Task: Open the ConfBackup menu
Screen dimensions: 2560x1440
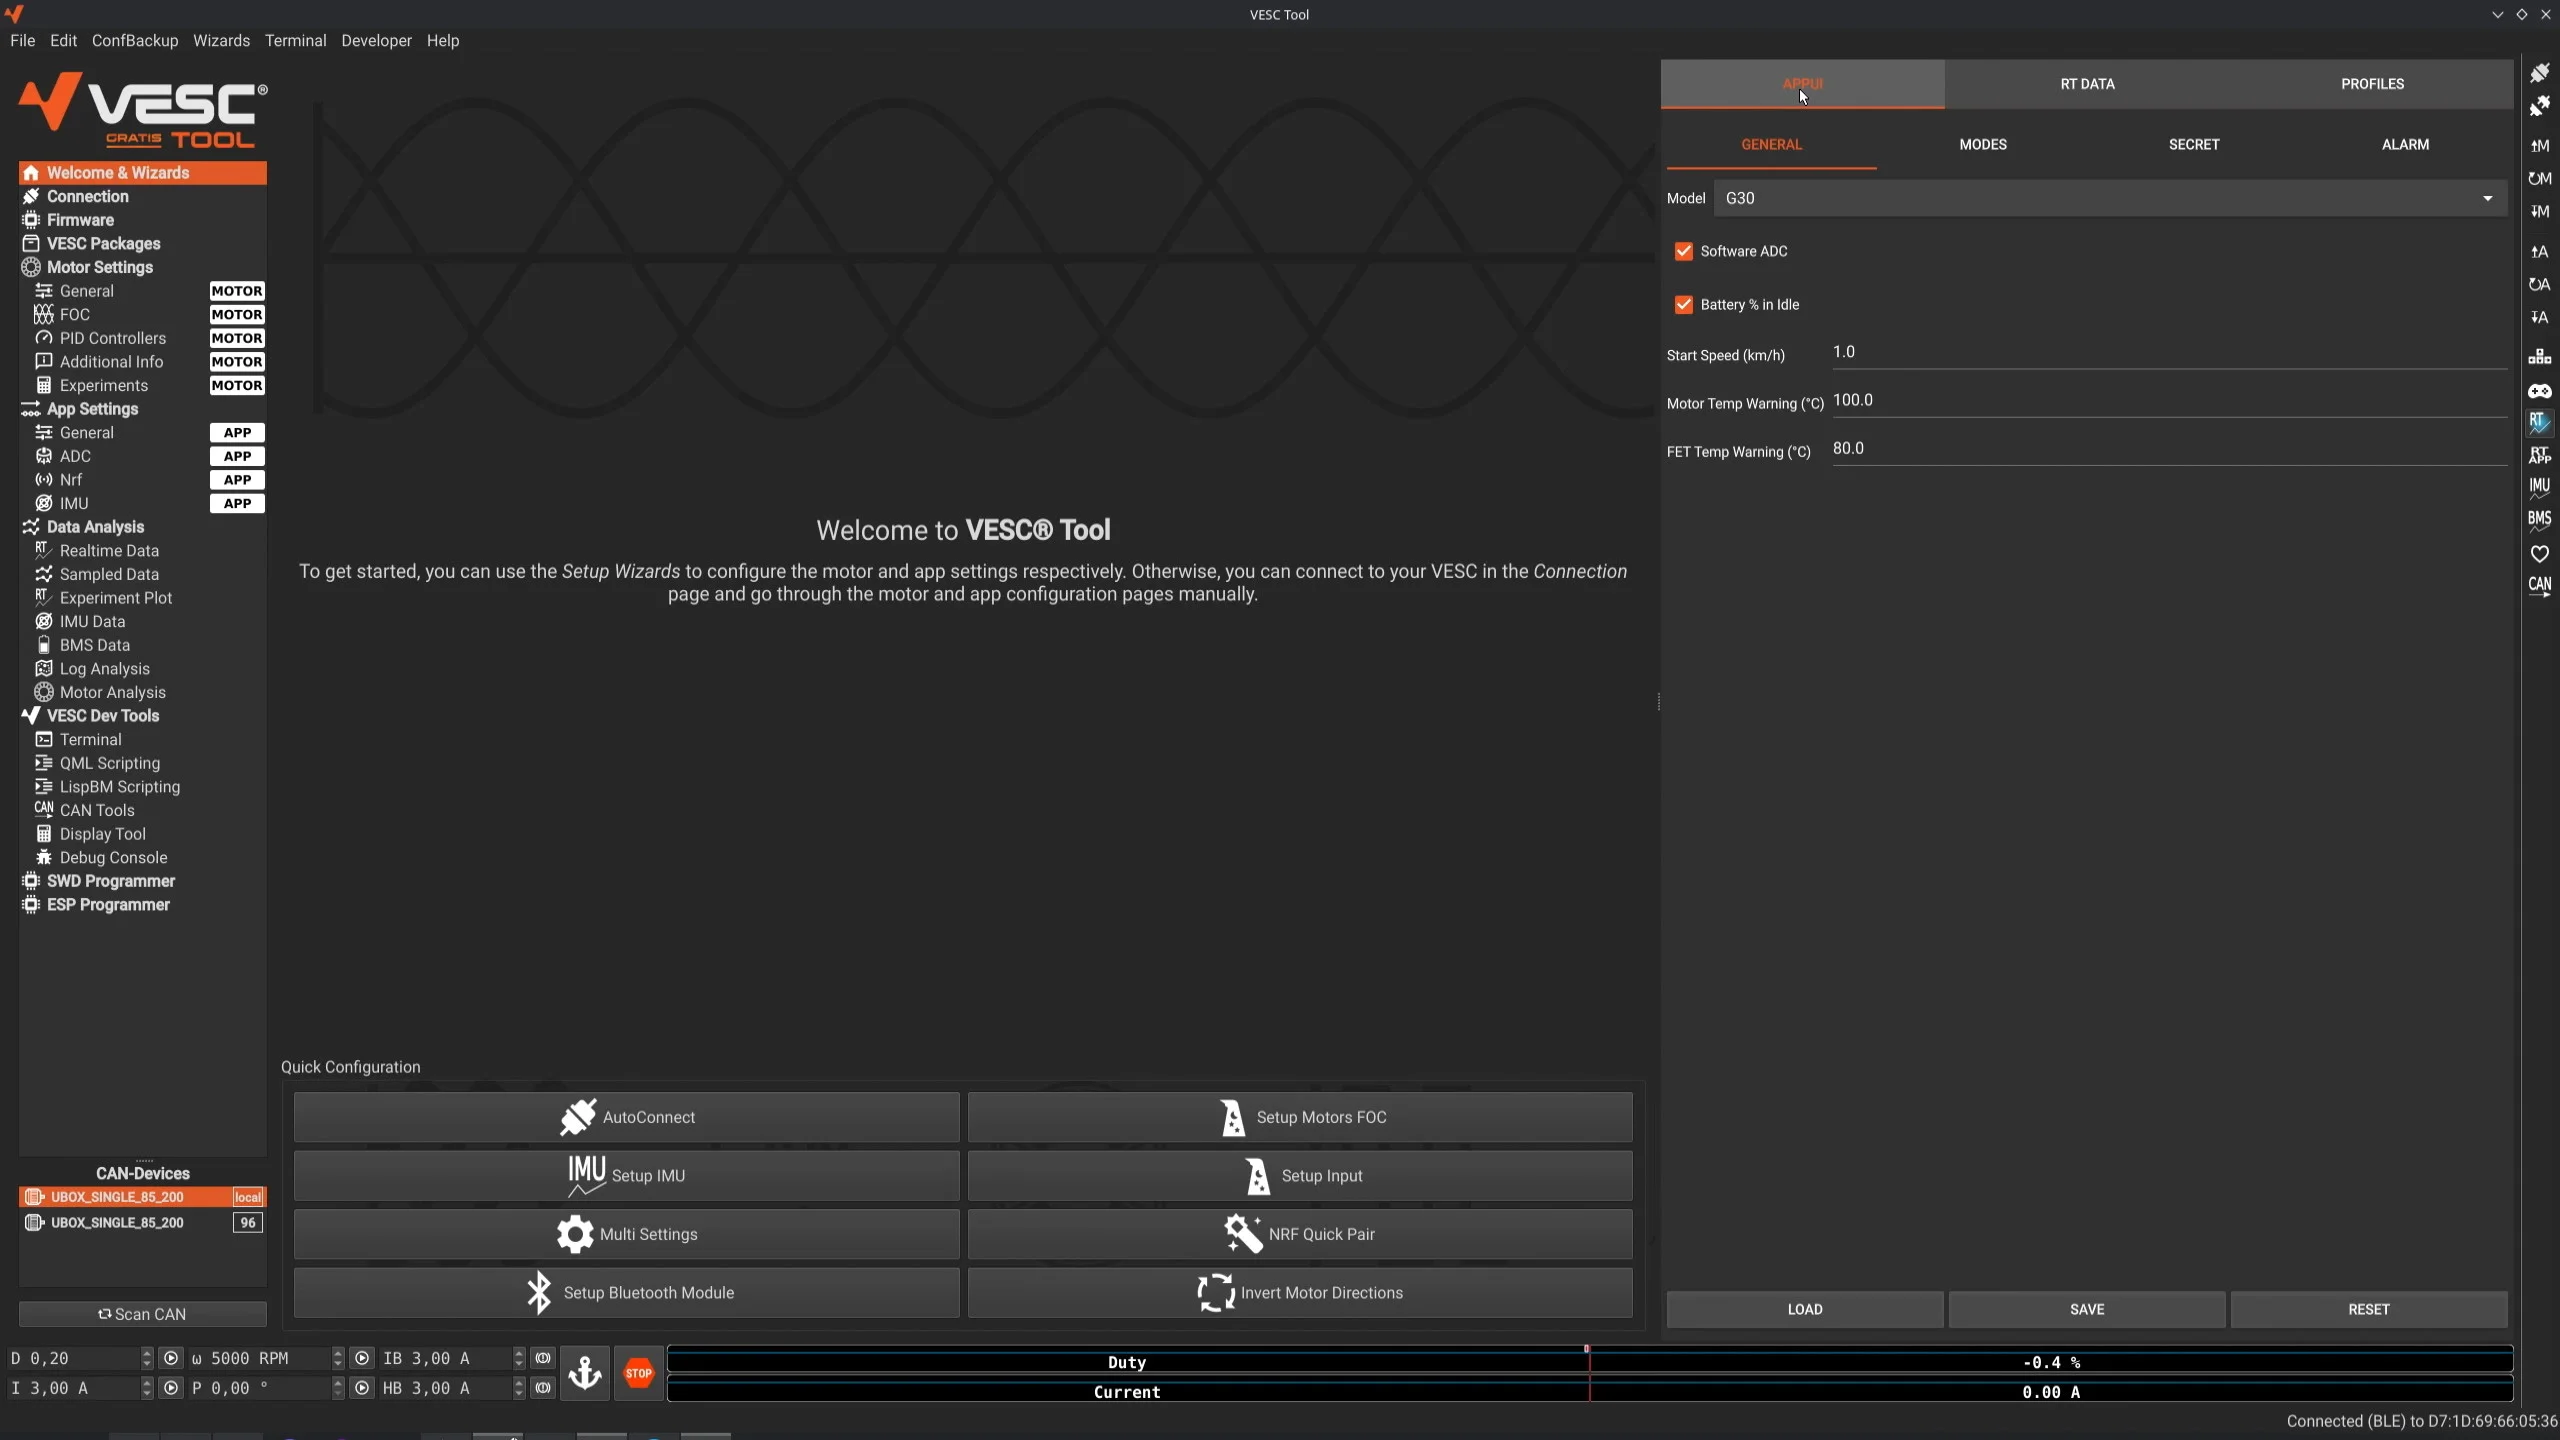Action: tap(135, 40)
